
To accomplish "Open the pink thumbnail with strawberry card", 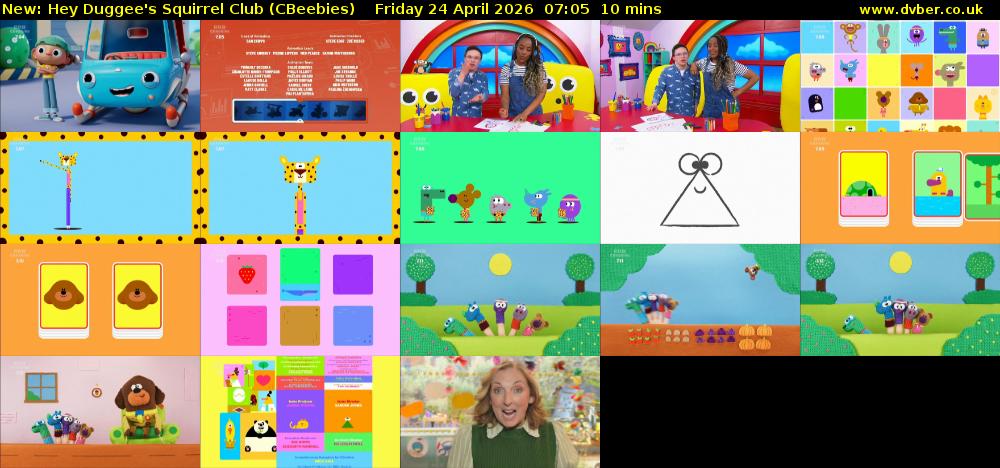I will pos(300,300).
